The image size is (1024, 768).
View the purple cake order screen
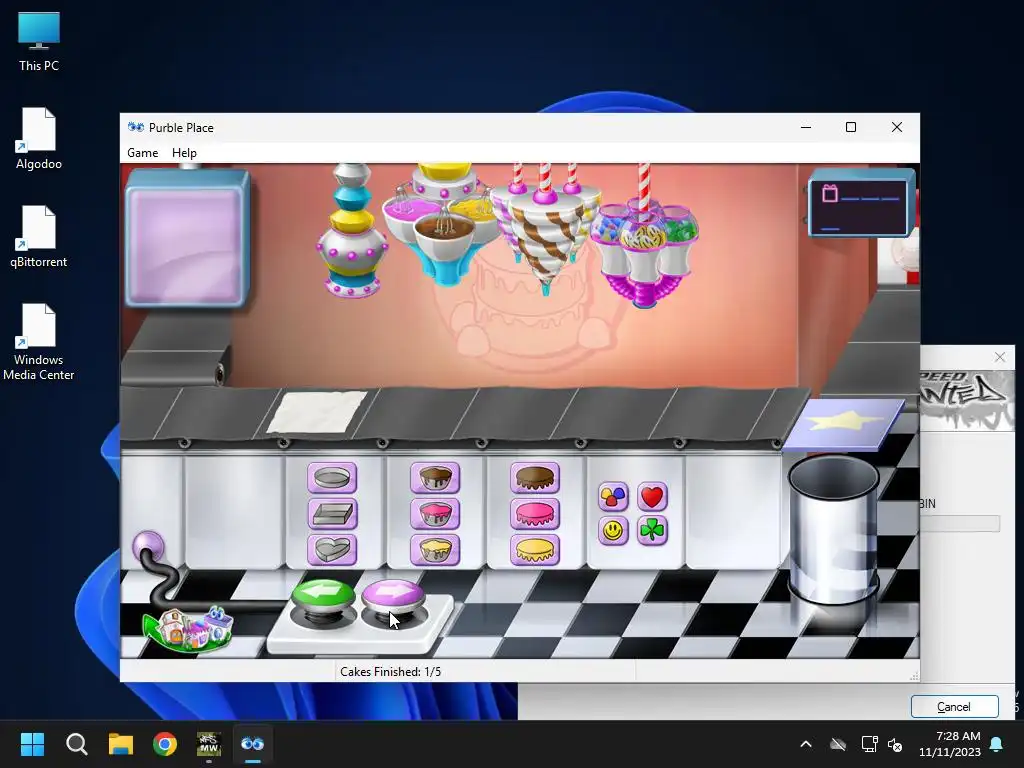point(187,238)
